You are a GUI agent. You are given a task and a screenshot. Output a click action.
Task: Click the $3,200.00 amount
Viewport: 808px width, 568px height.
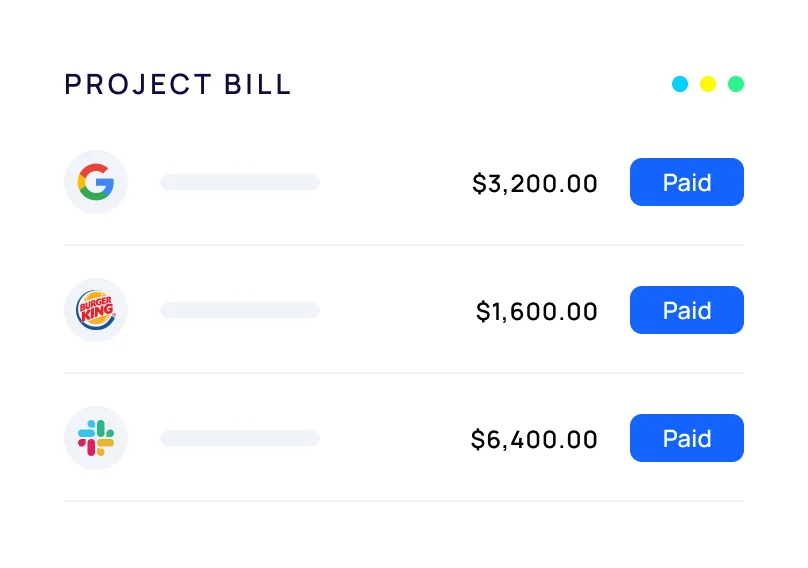535,184
